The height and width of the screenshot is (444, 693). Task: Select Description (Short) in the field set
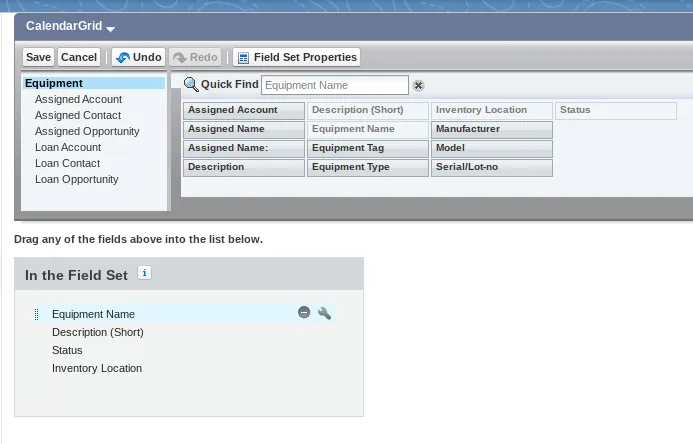(98, 332)
